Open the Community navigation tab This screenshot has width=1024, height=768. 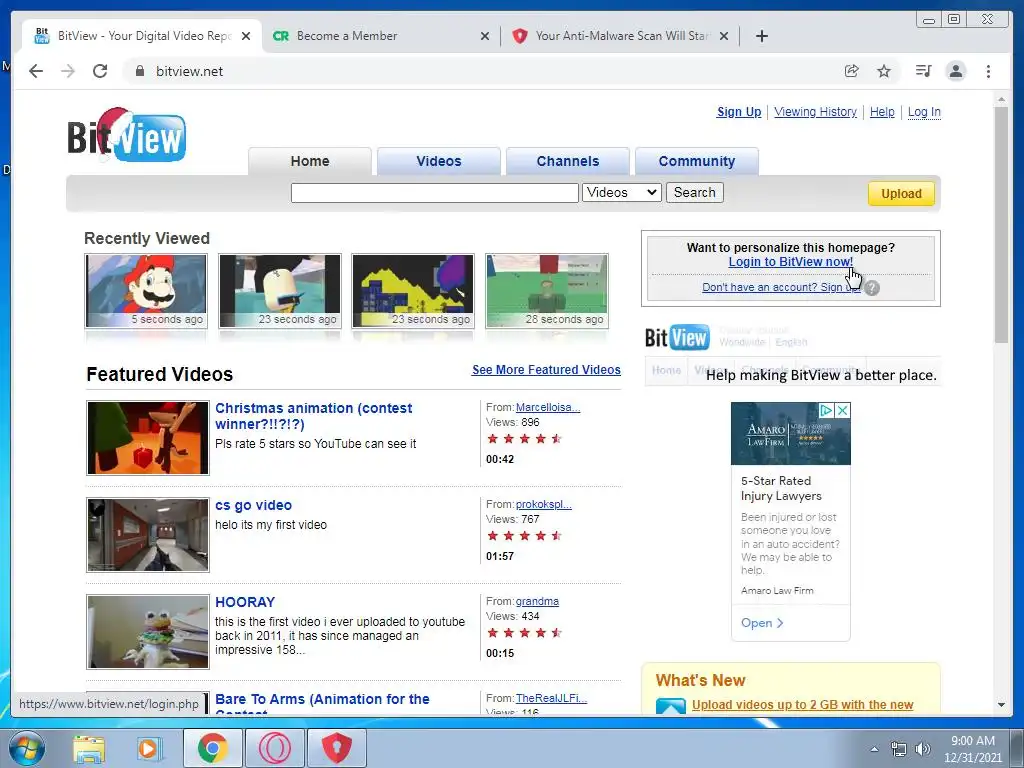pos(697,161)
